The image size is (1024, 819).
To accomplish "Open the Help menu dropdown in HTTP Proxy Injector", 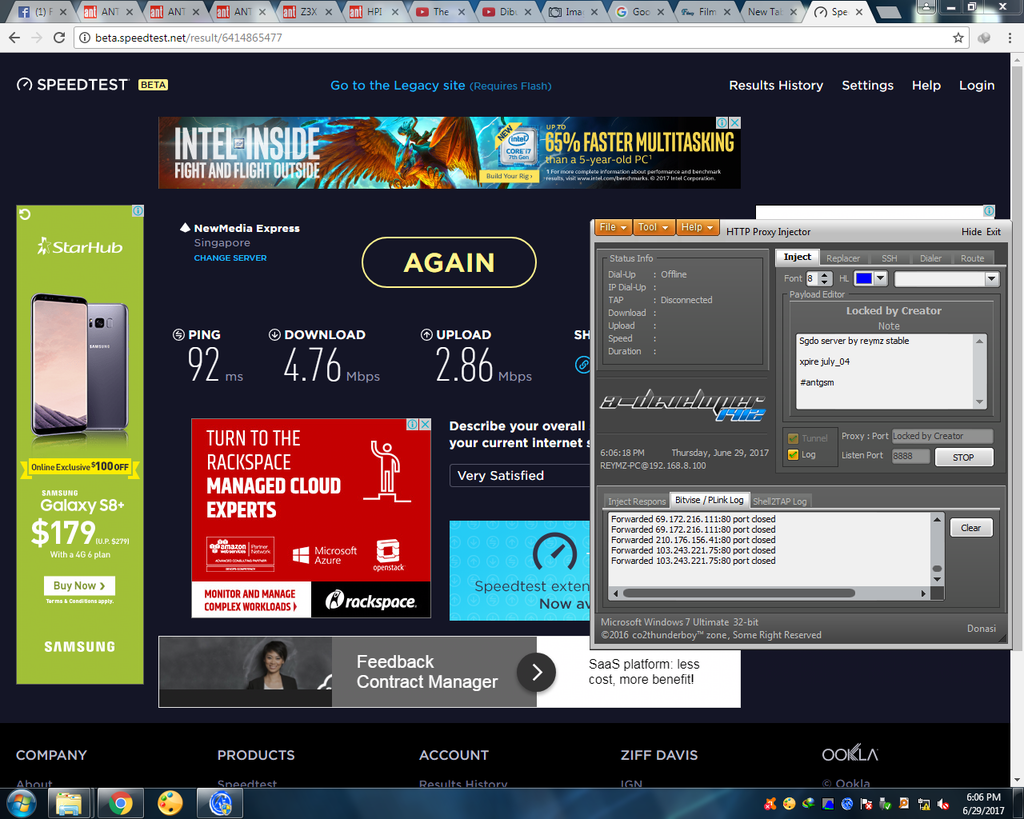I will [697, 227].
